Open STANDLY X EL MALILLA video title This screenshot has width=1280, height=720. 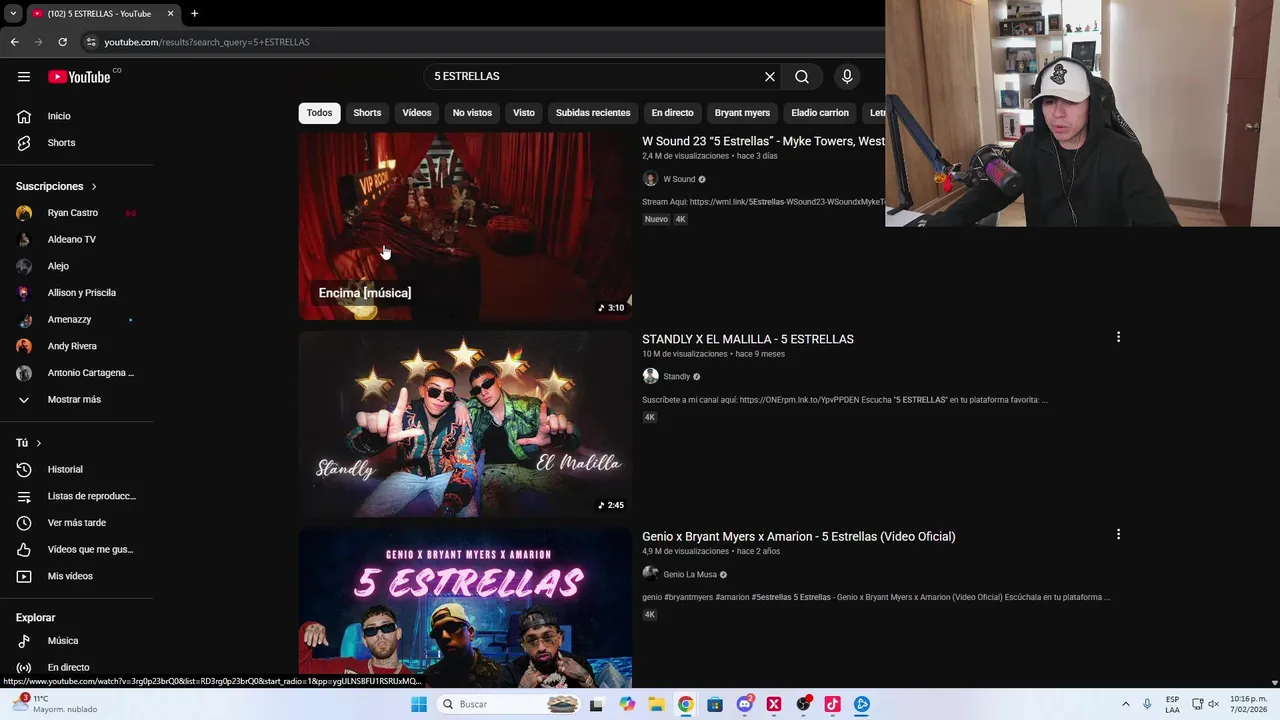click(x=748, y=339)
